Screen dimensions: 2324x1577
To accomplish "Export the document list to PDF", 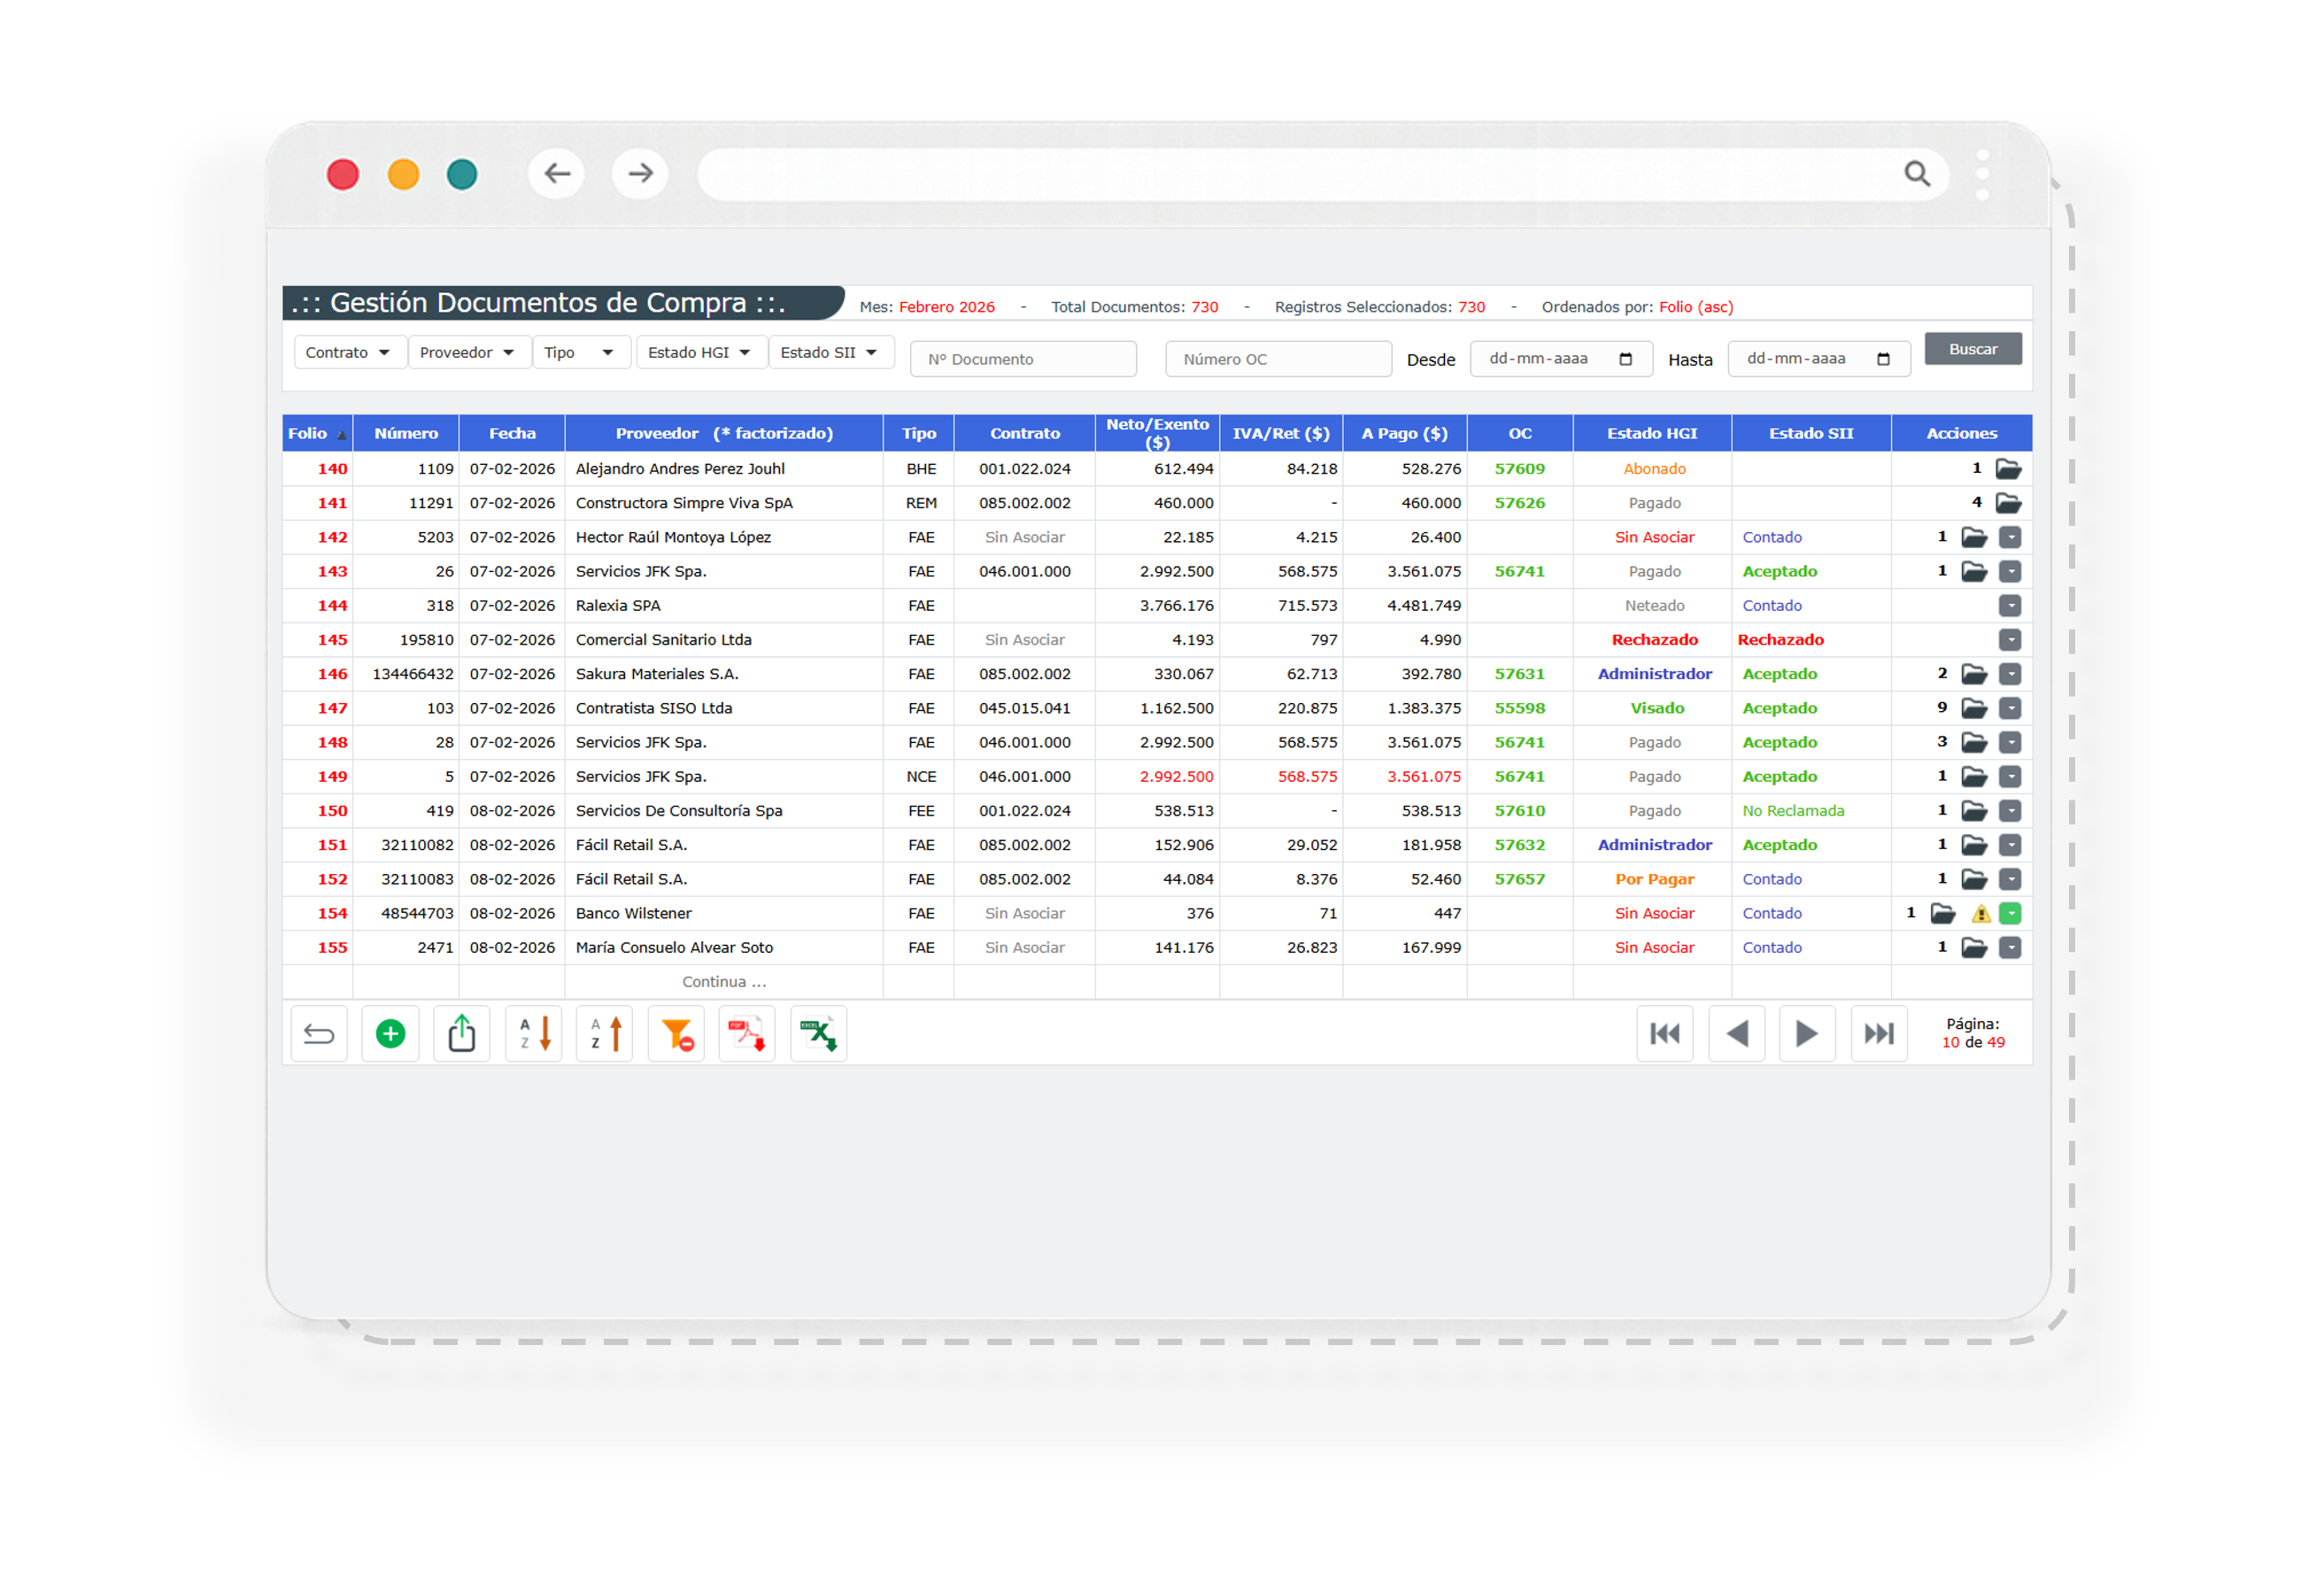I will pos(746,1033).
